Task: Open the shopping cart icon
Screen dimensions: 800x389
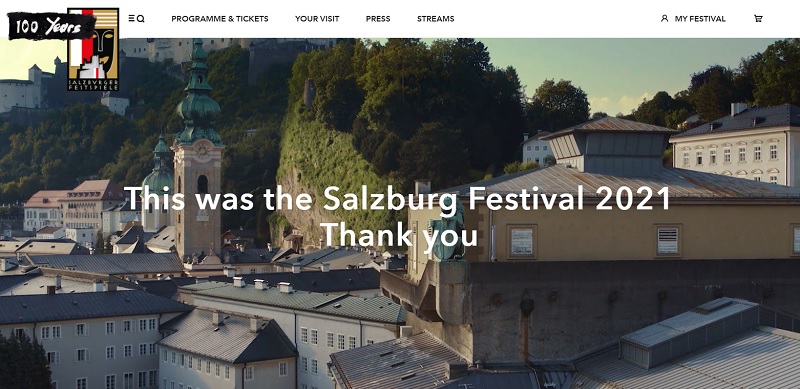Action: point(758,18)
